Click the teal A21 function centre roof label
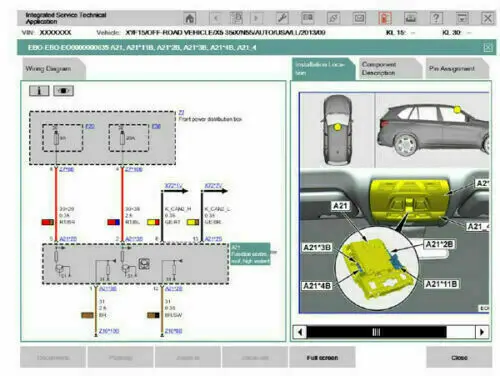Viewport: 500px width, 376px height. (x=250, y=254)
